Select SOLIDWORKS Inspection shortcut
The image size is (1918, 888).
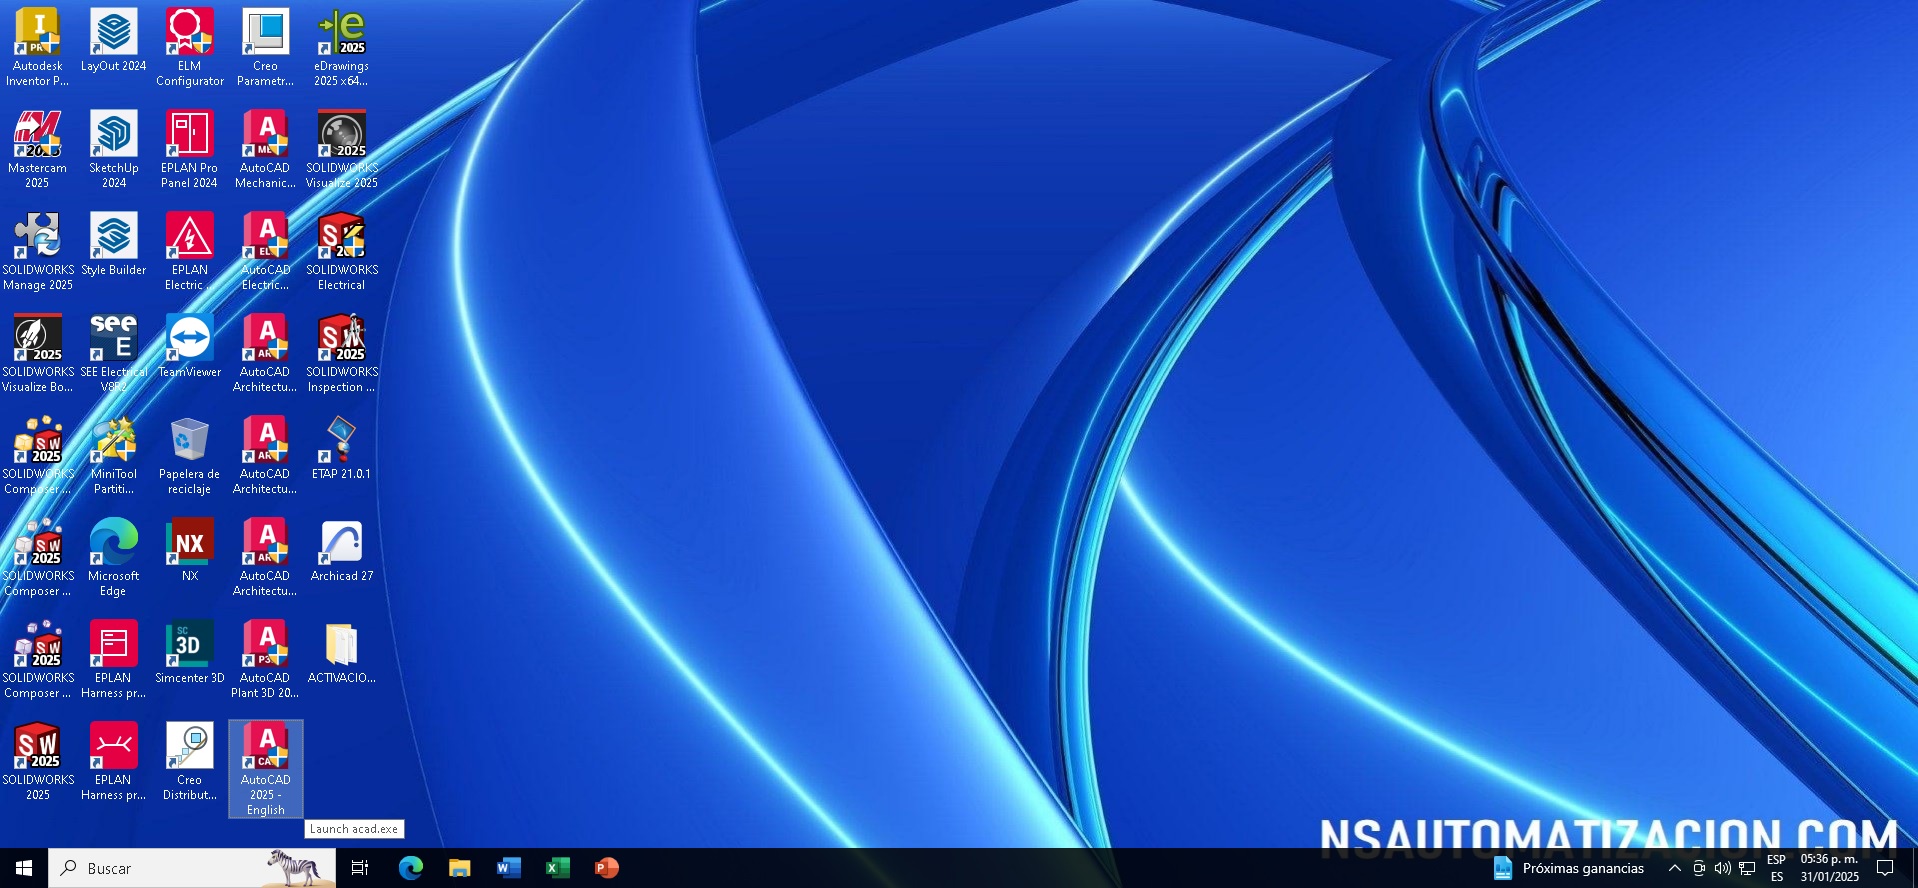(x=342, y=353)
